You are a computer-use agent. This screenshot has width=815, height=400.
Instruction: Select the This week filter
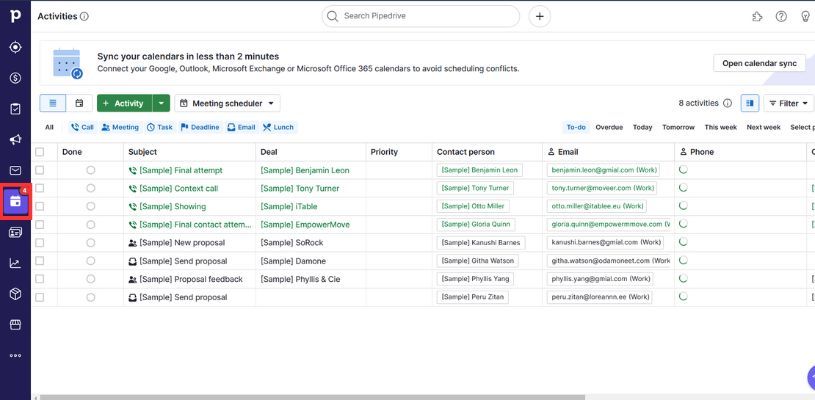[x=720, y=127]
